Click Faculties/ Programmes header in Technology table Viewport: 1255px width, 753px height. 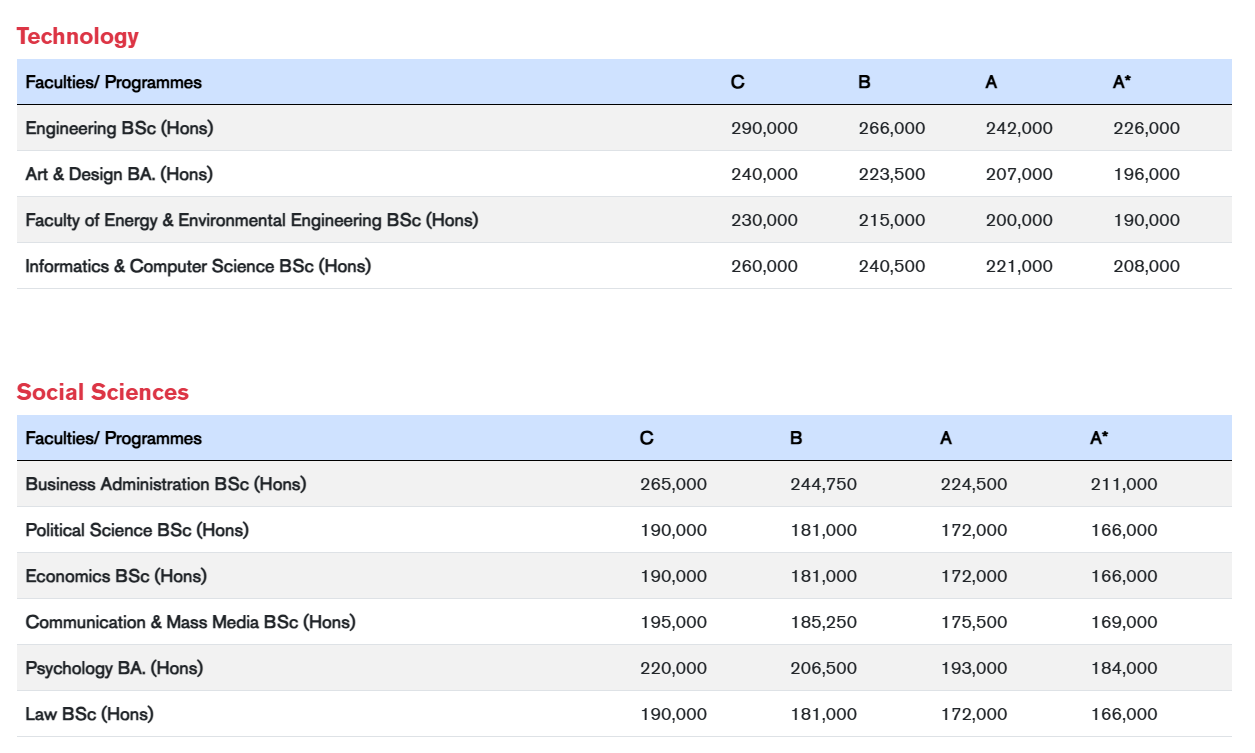pos(113,82)
